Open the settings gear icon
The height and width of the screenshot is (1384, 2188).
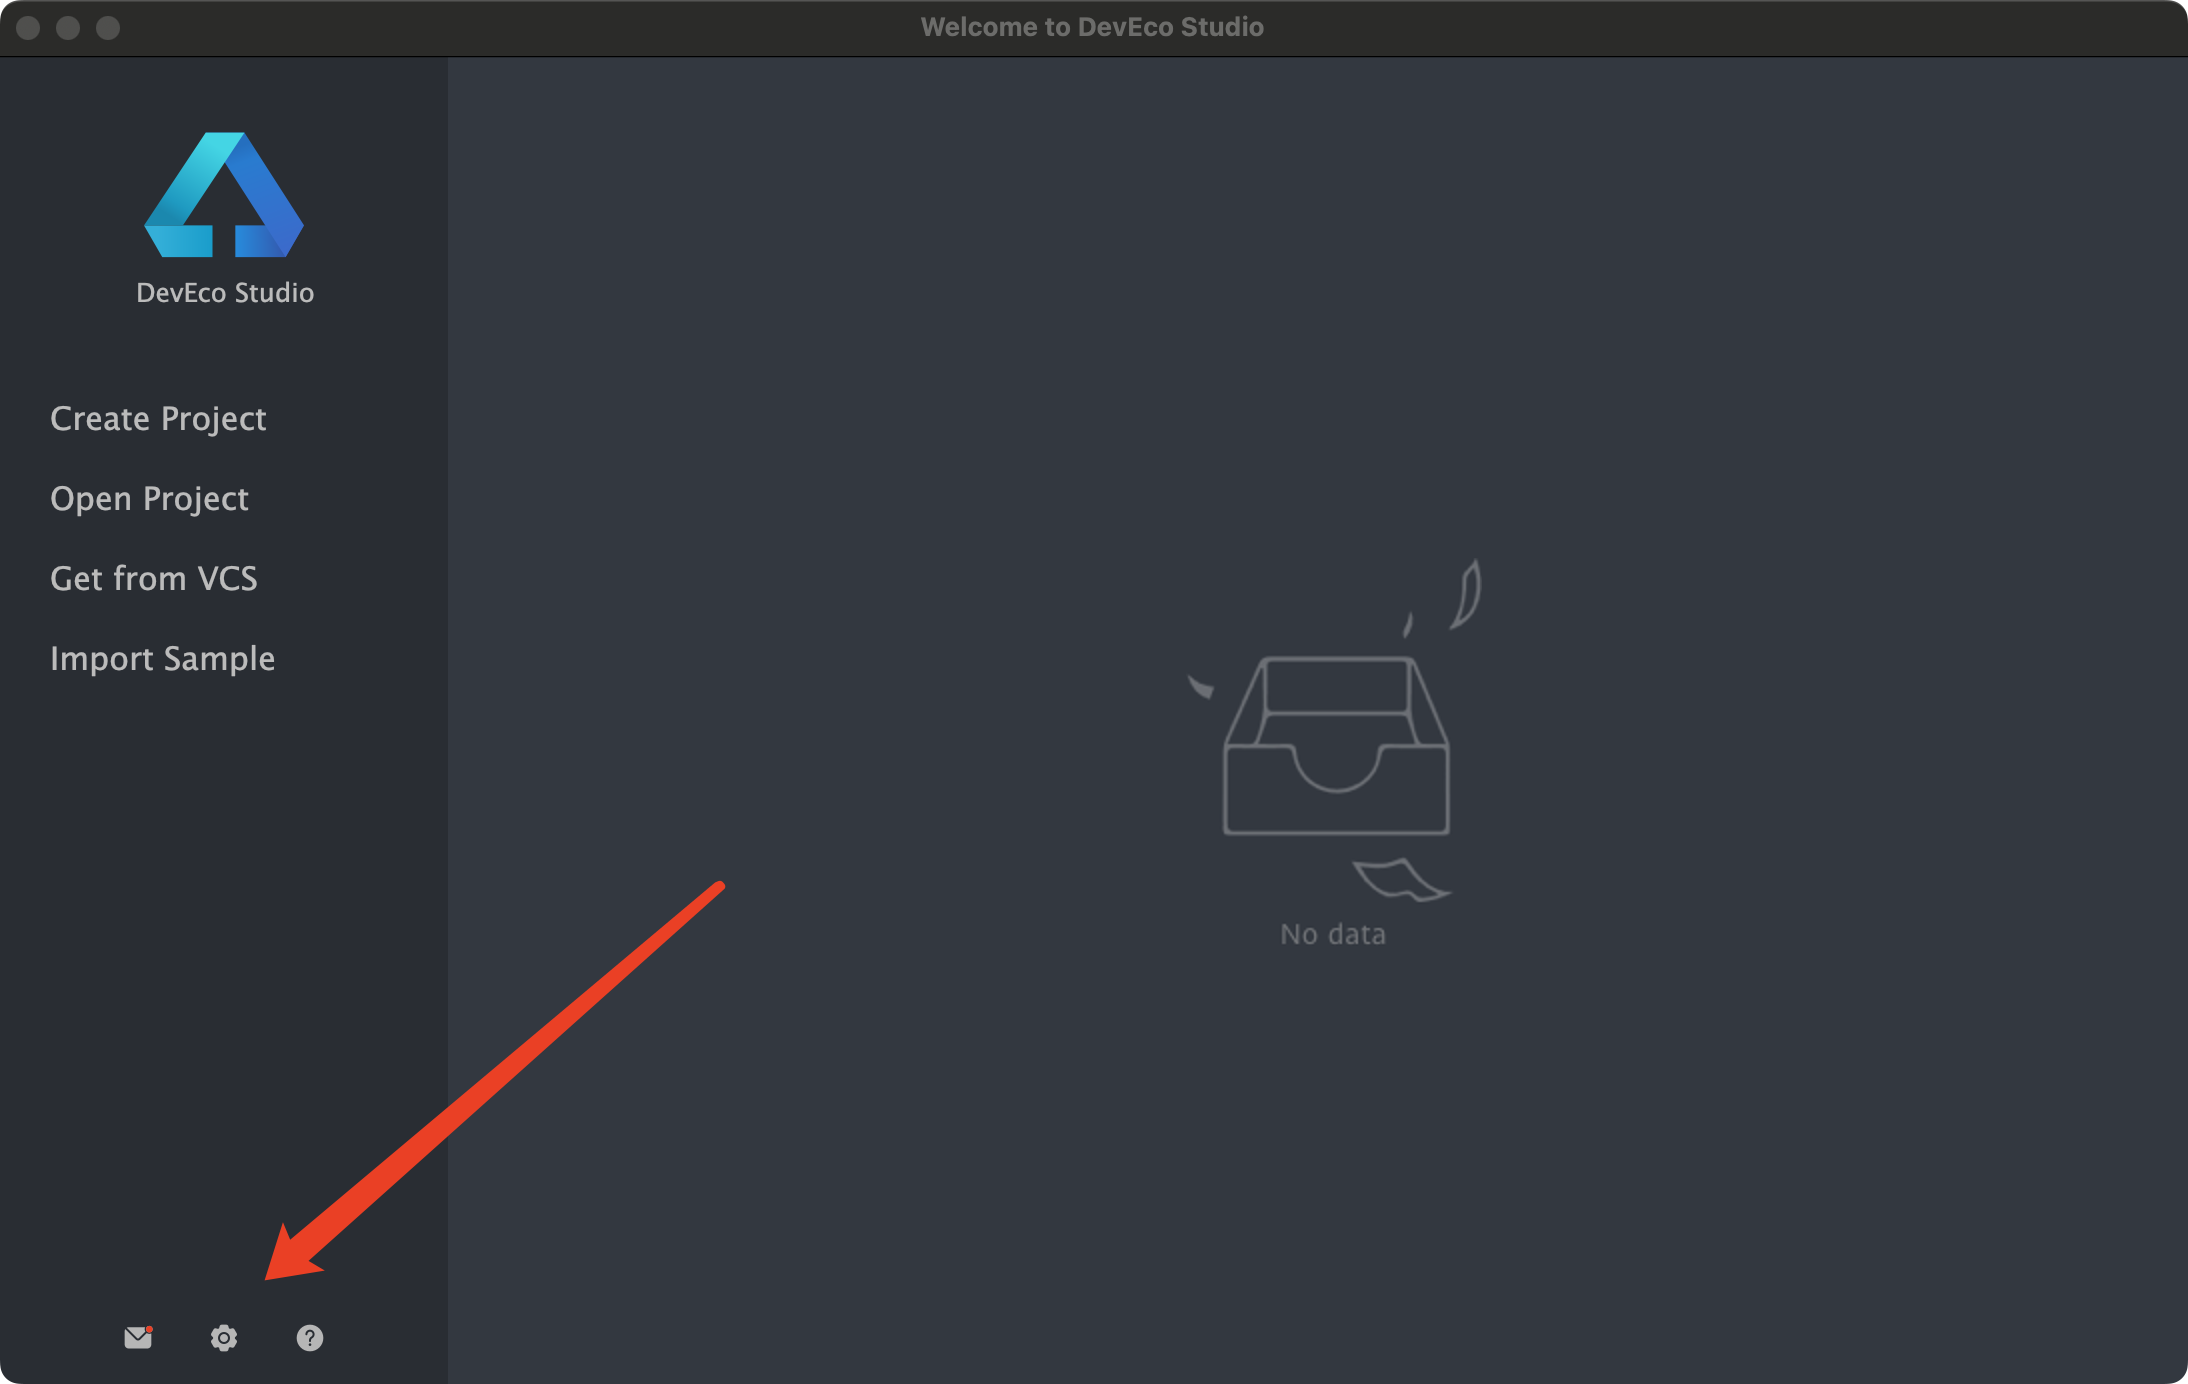(x=224, y=1338)
